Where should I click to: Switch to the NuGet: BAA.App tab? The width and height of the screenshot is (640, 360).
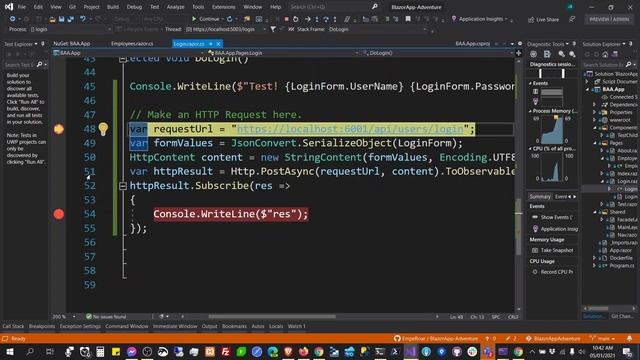[71, 44]
